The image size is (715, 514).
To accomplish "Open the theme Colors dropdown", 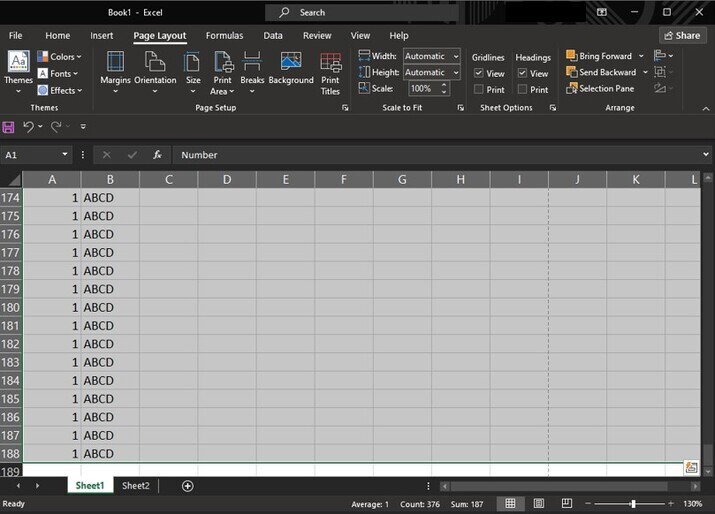I will coord(61,57).
